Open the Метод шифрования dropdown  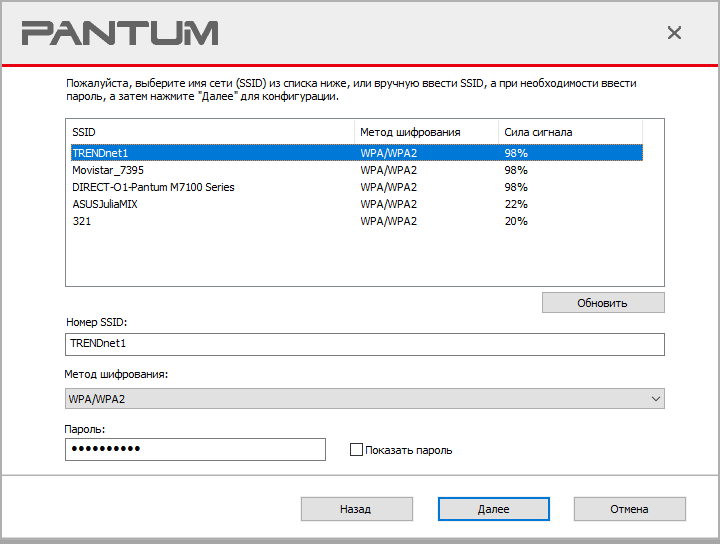(365, 399)
